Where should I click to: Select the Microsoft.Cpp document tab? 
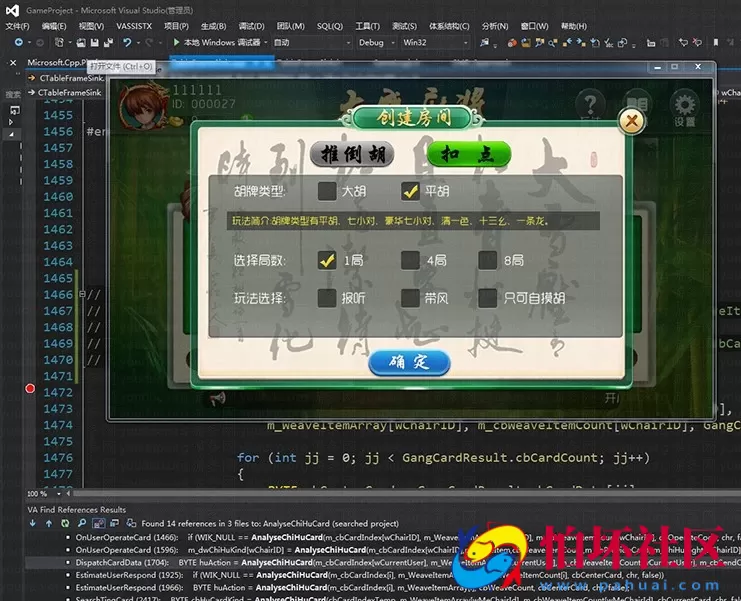pyautogui.click(x=57, y=62)
